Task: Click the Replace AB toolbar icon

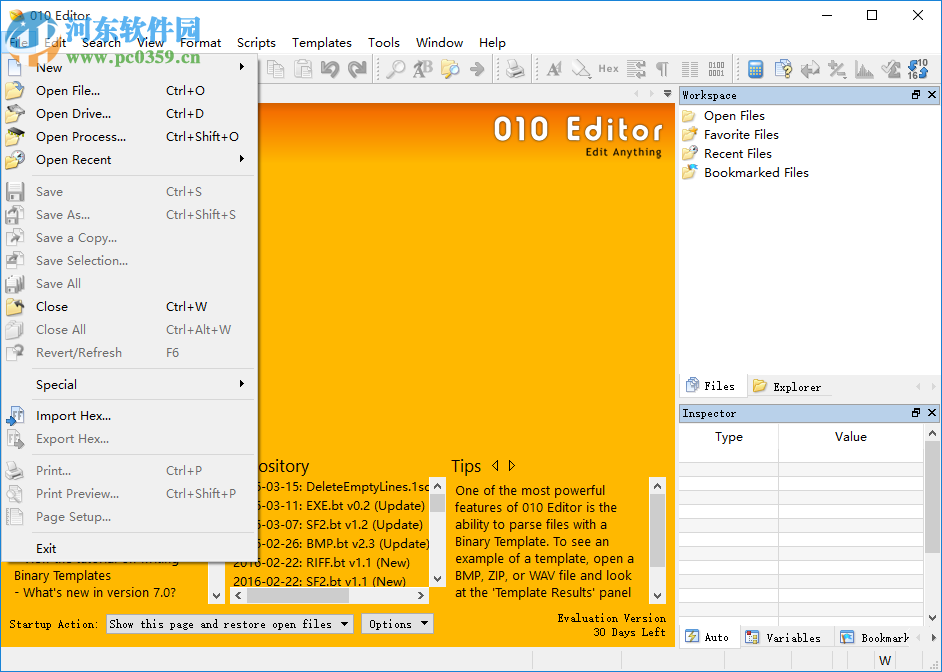Action: pos(422,69)
